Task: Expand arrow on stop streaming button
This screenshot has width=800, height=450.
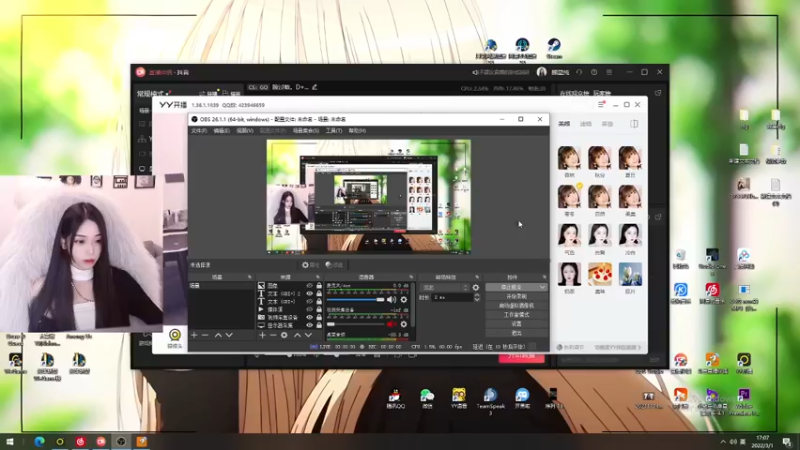Action: pos(542,287)
